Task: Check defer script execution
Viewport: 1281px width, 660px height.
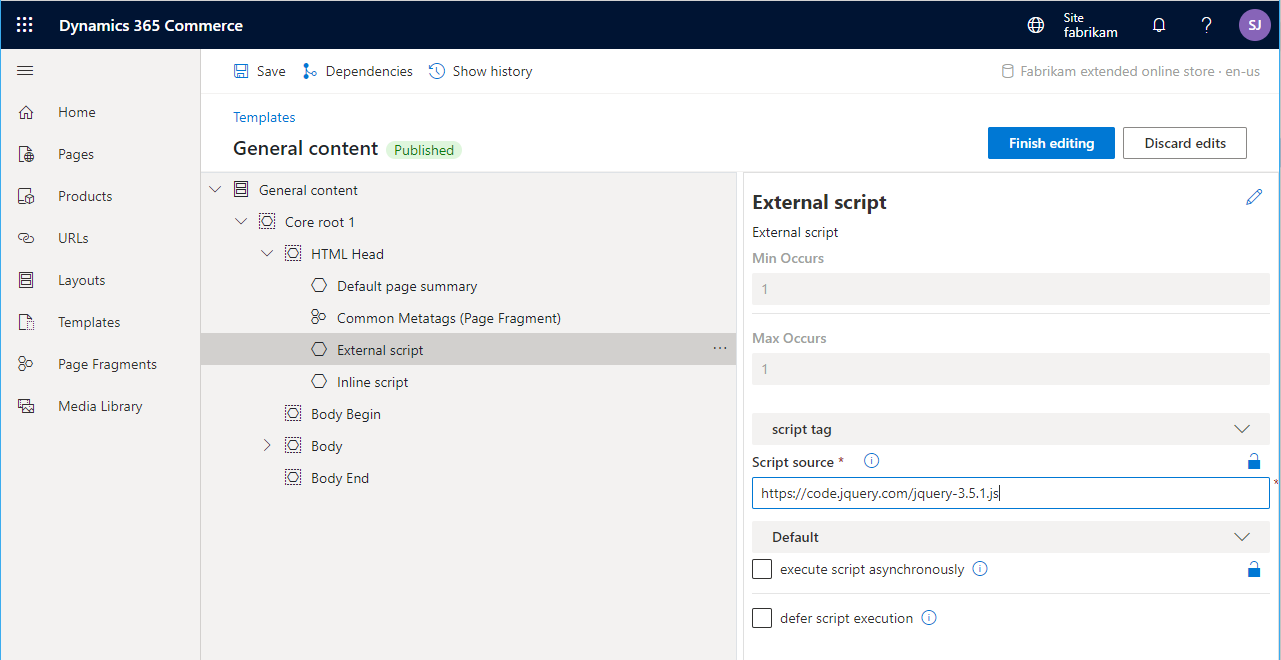Action: [x=761, y=617]
